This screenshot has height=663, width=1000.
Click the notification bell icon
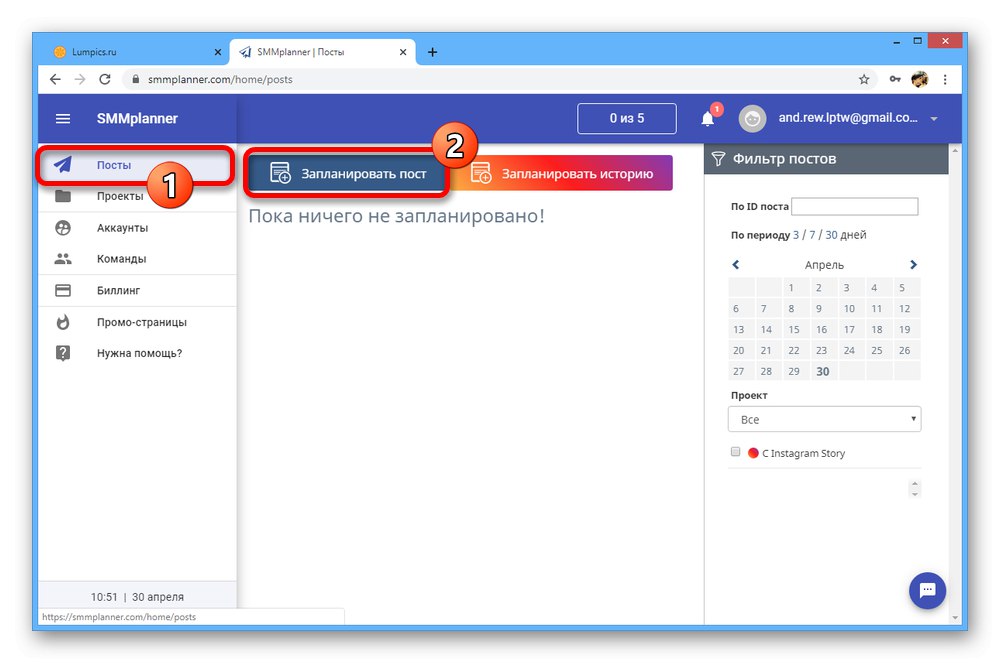pos(708,119)
